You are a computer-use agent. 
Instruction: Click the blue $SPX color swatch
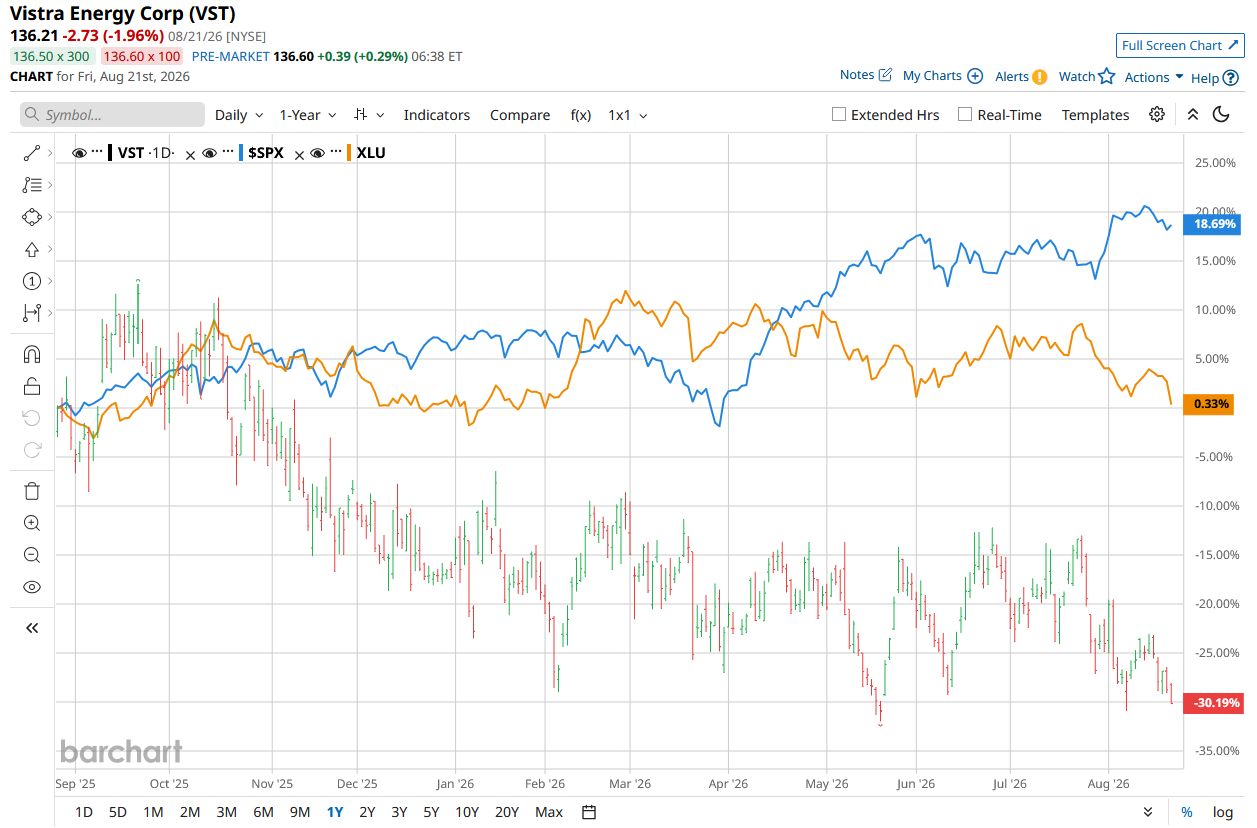[241, 153]
